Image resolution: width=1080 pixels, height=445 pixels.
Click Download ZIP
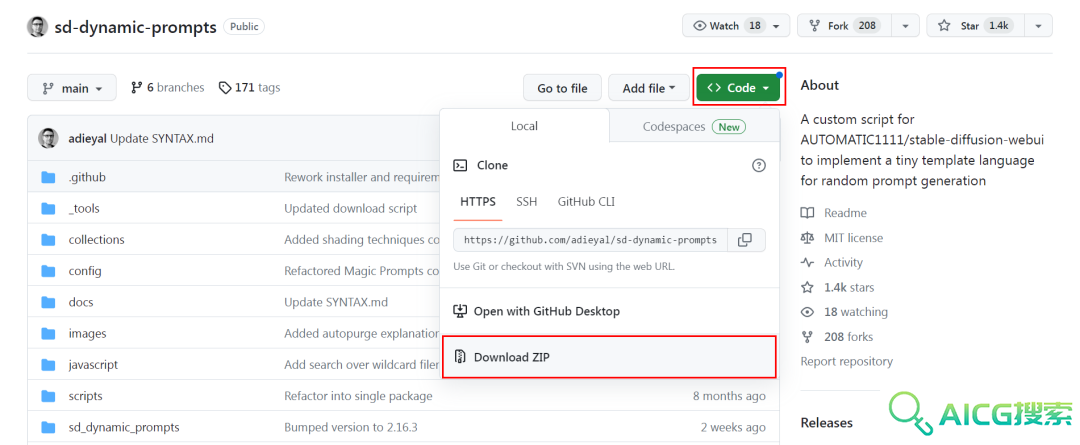point(609,357)
